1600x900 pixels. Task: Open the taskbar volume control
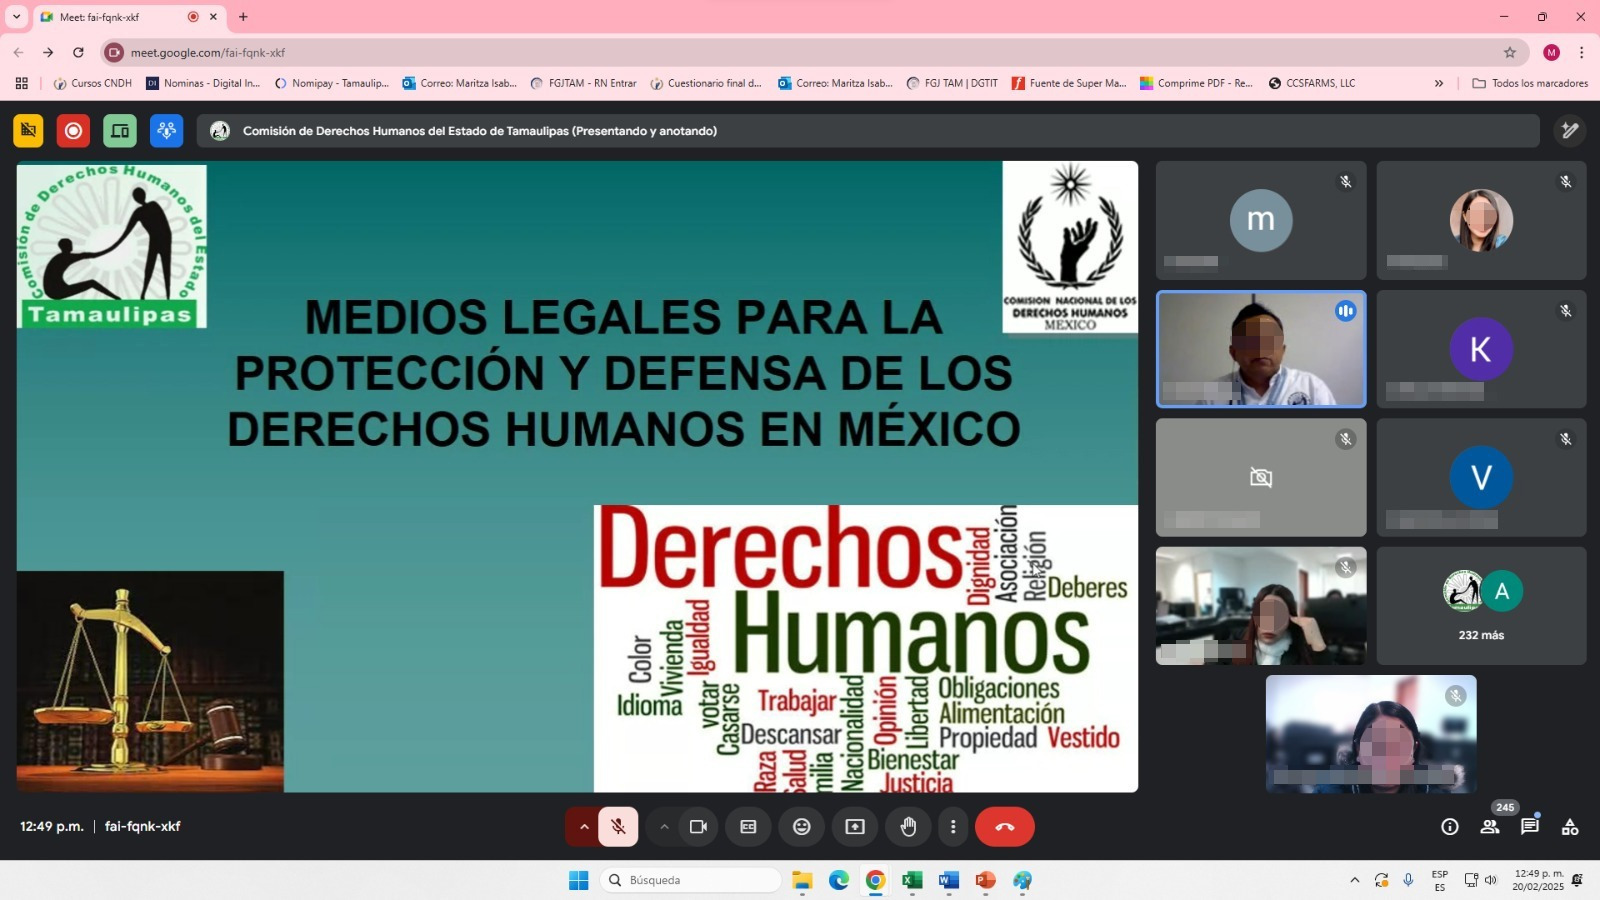(x=1490, y=880)
